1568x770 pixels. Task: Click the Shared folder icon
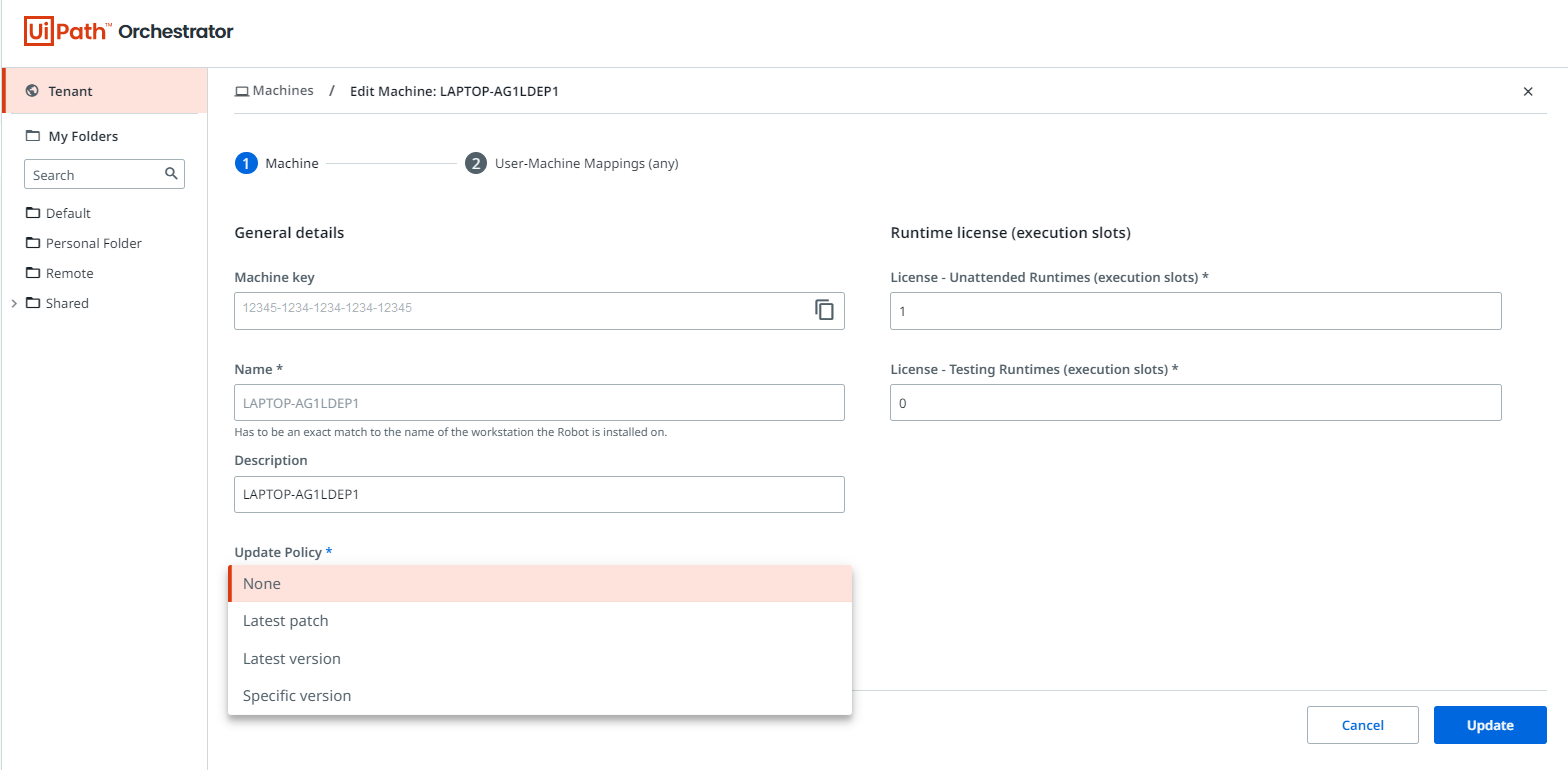pos(33,303)
